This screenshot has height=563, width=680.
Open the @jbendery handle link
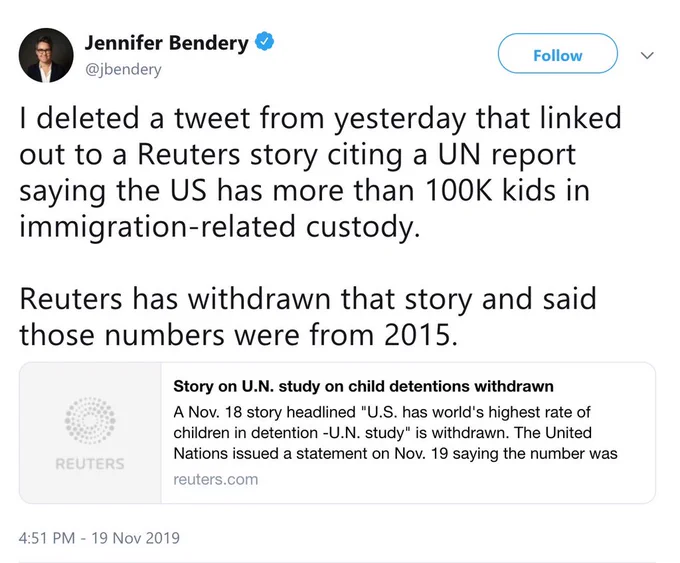(123, 69)
